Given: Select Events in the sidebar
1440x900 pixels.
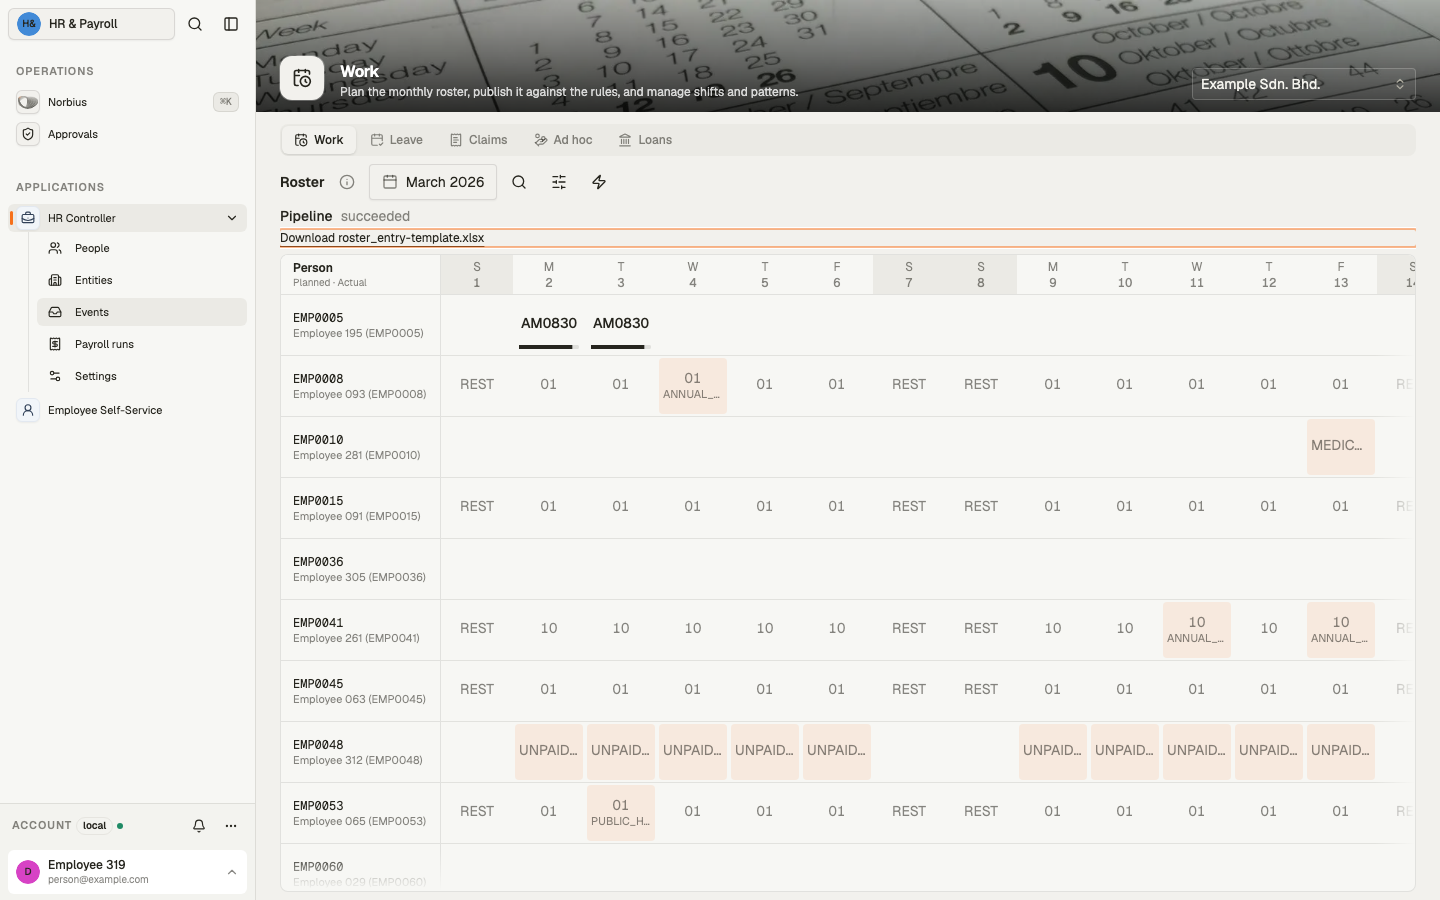Looking at the screenshot, I should click(142, 312).
